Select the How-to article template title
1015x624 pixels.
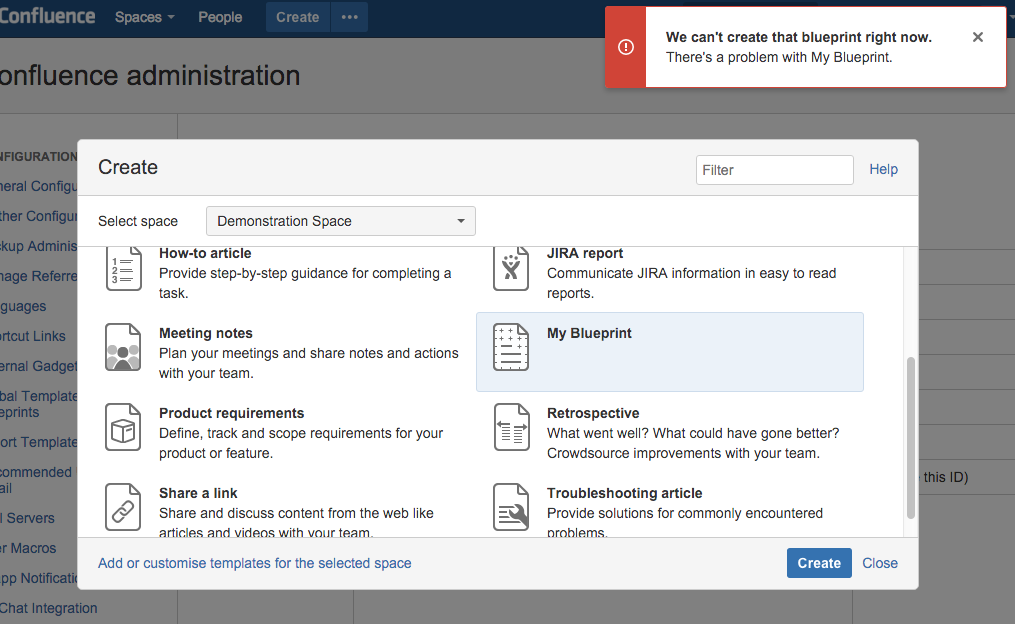click(x=205, y=253)
